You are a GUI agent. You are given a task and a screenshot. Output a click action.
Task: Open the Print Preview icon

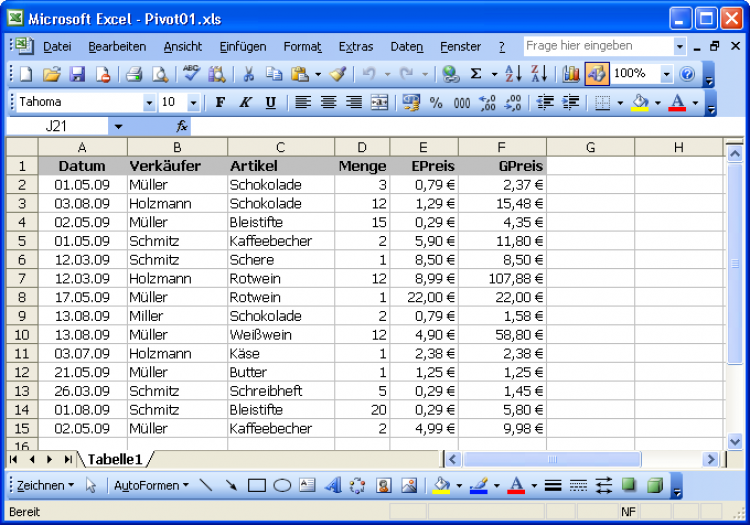click(x=159, y=74)
